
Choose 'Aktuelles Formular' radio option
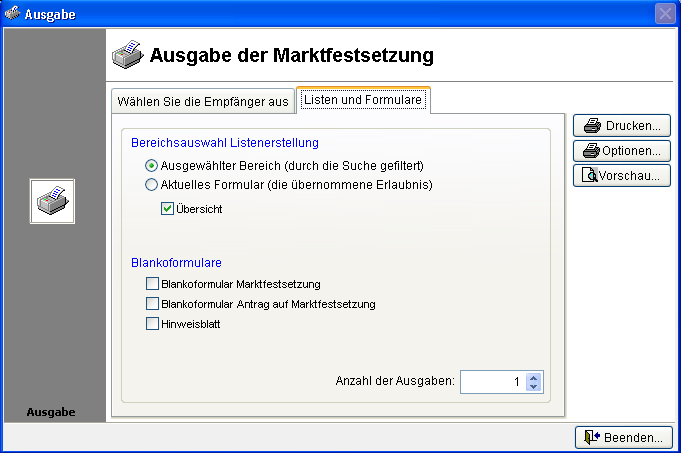click(x=152, y=184)
